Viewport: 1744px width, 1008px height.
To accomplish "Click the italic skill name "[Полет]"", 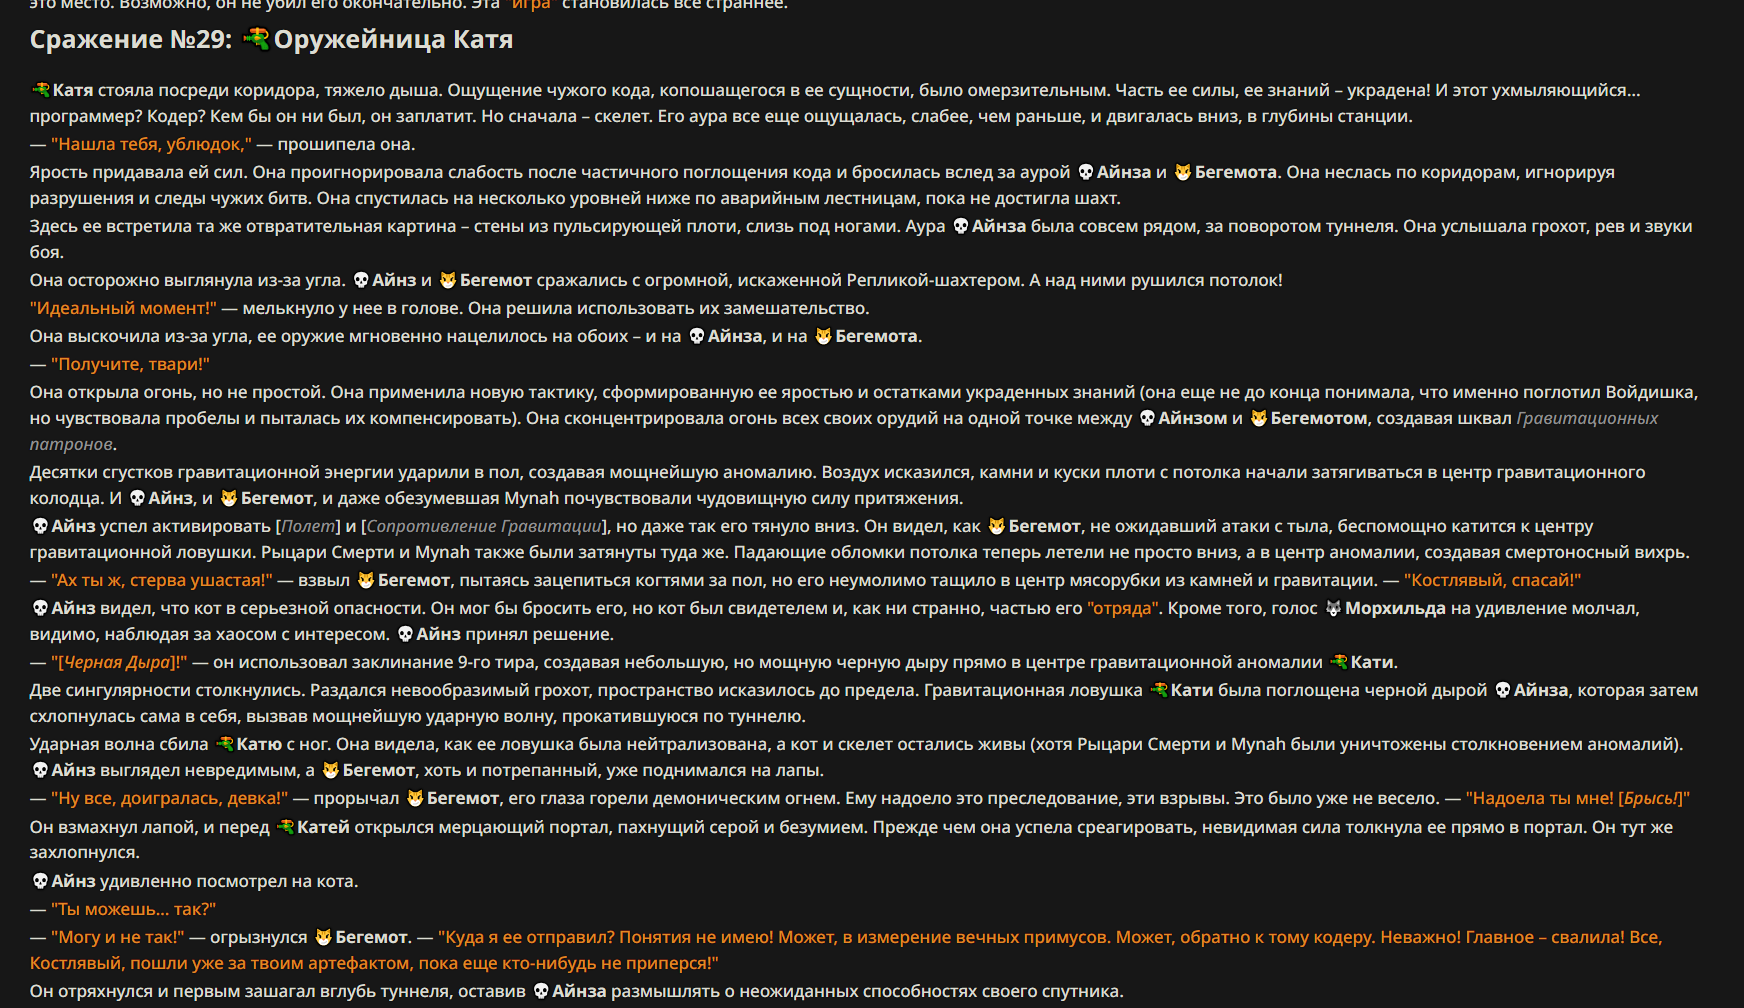I will click(308, 526).
